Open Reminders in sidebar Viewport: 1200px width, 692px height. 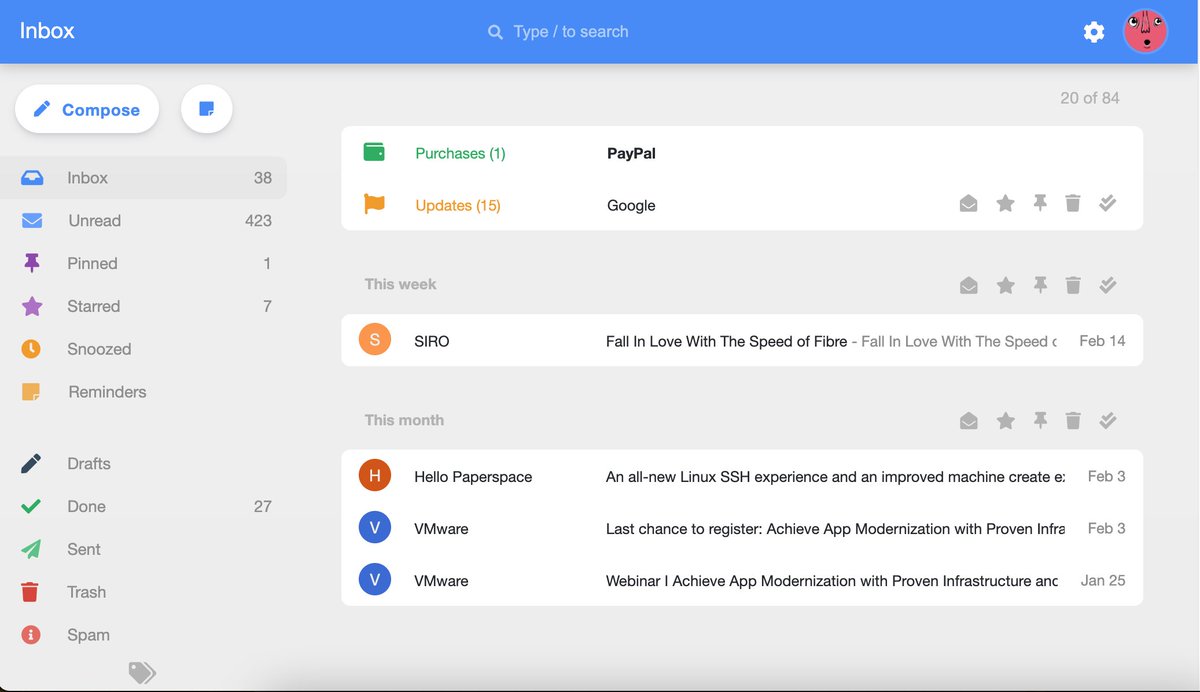point(144,392)
